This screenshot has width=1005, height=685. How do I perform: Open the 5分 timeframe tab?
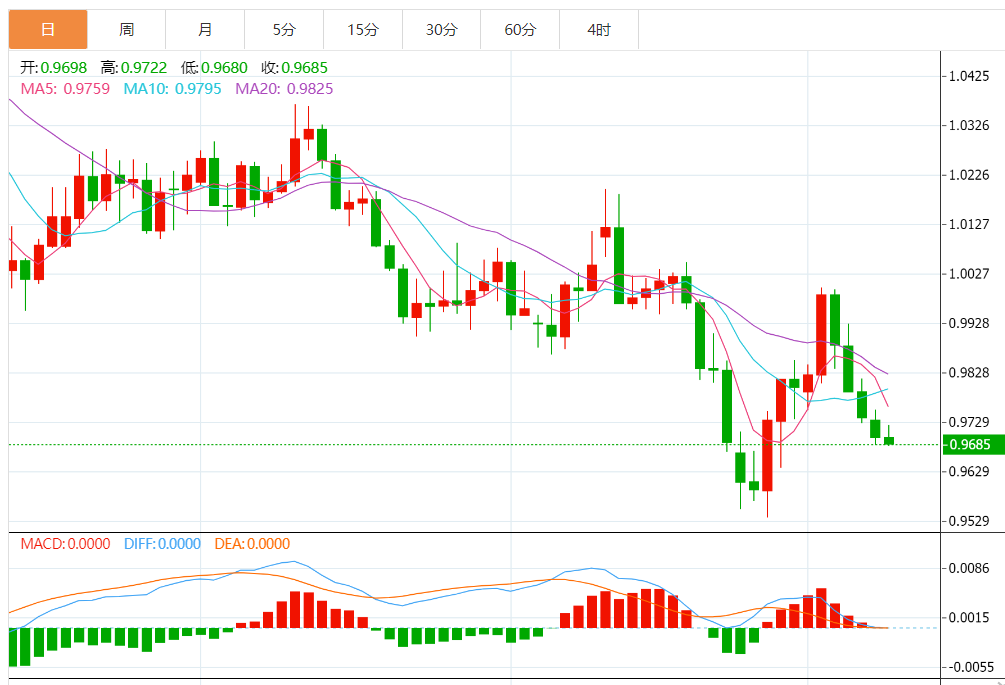click(284, 29)
